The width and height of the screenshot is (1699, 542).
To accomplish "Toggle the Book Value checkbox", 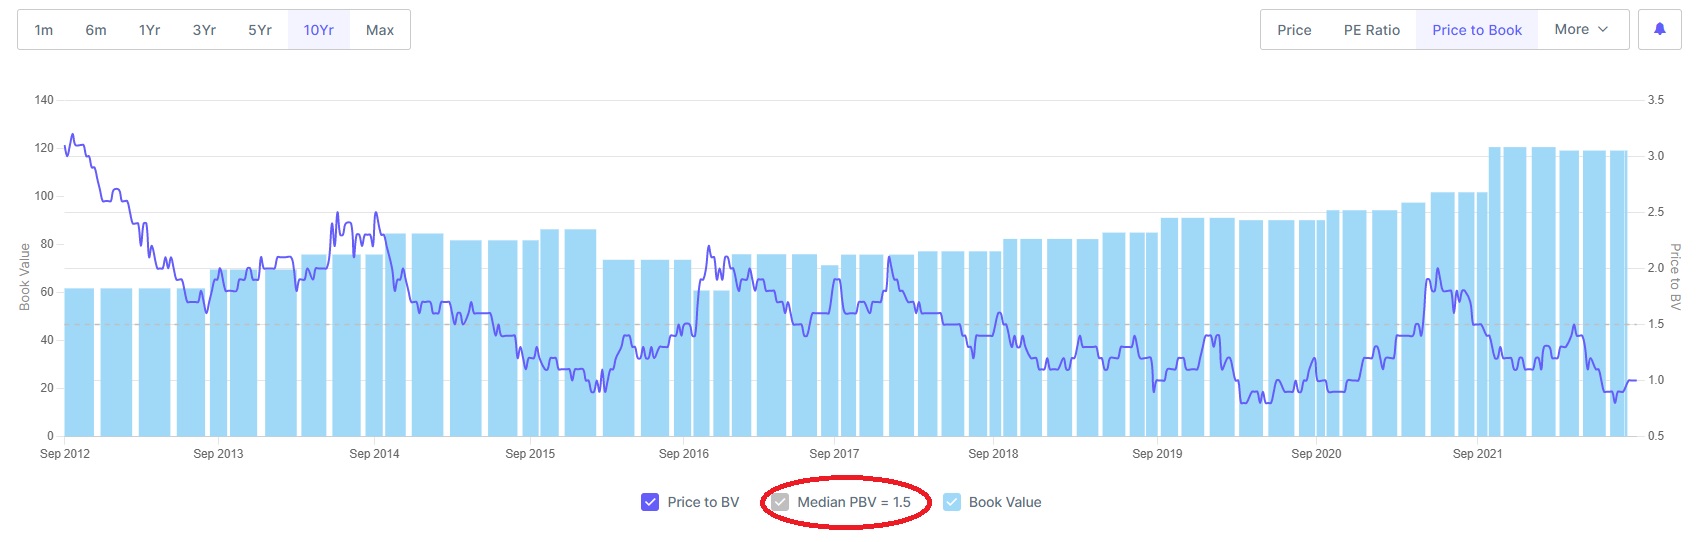I will tap(952, 502).
